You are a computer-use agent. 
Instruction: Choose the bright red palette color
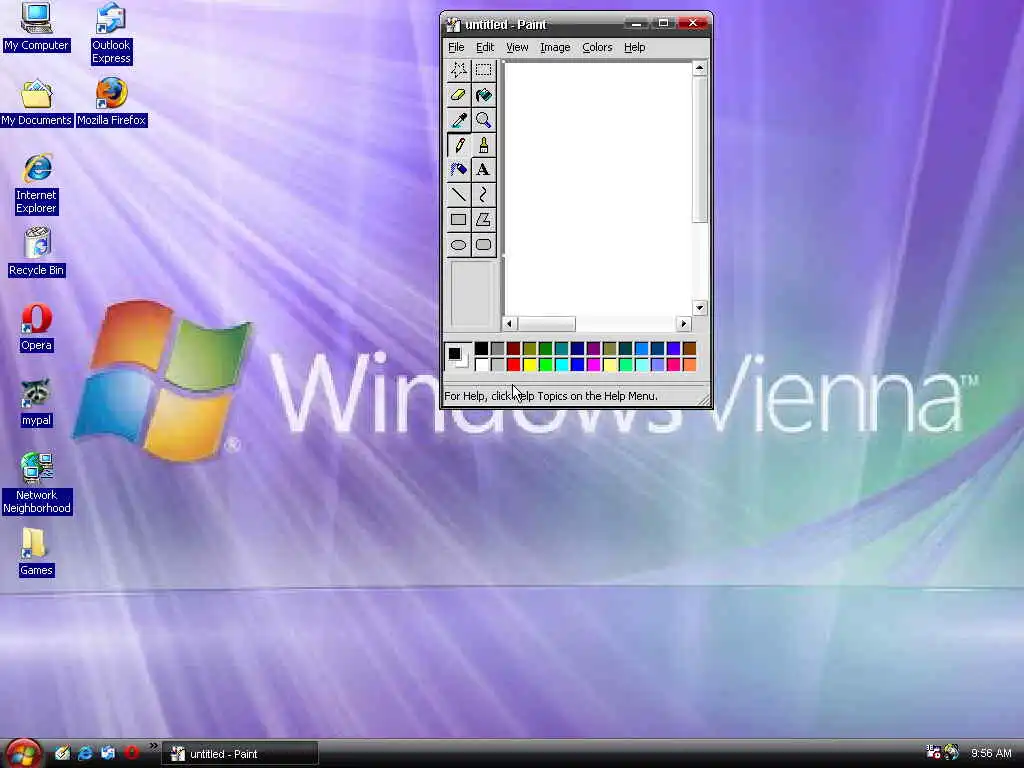point(513,364)
